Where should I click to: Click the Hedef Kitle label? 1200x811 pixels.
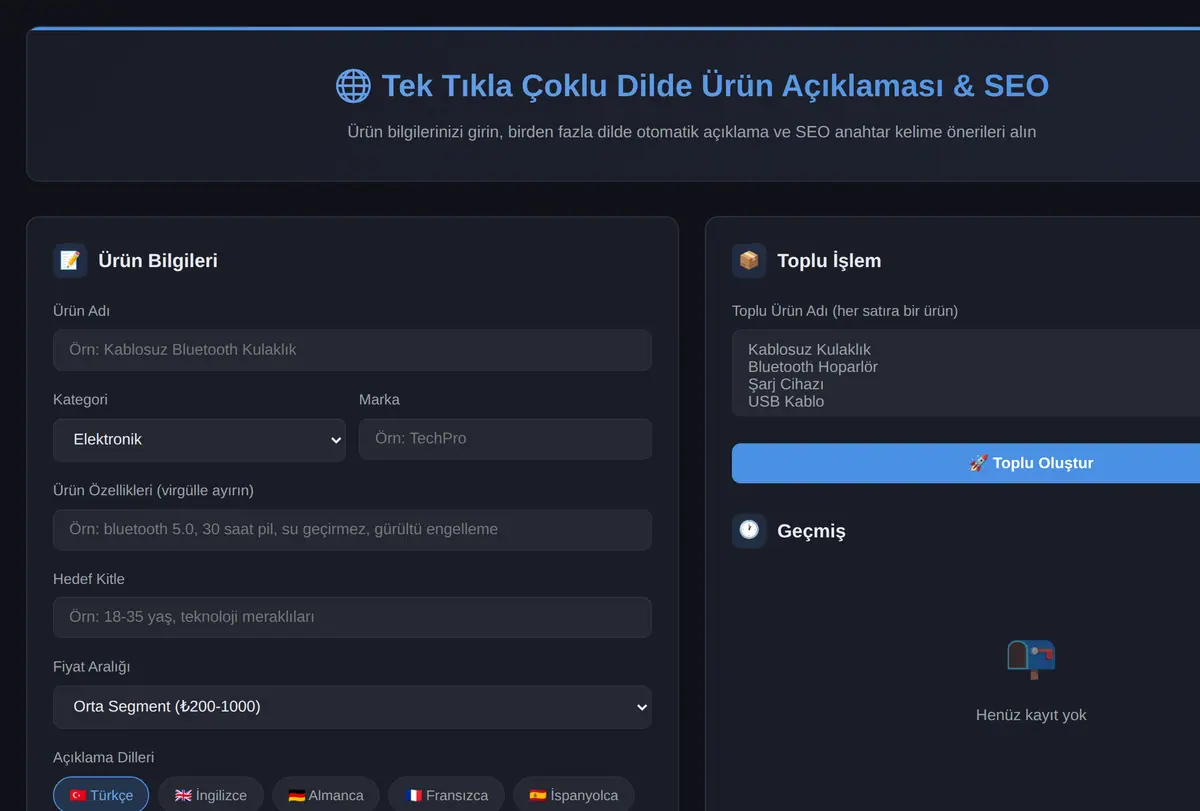89,578
